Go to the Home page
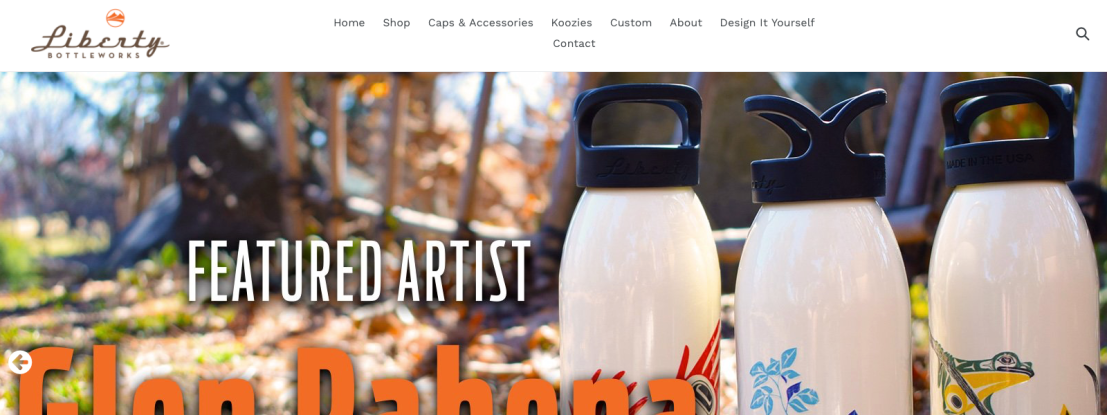Screen dimensions: 1107x415 [349, 23]
